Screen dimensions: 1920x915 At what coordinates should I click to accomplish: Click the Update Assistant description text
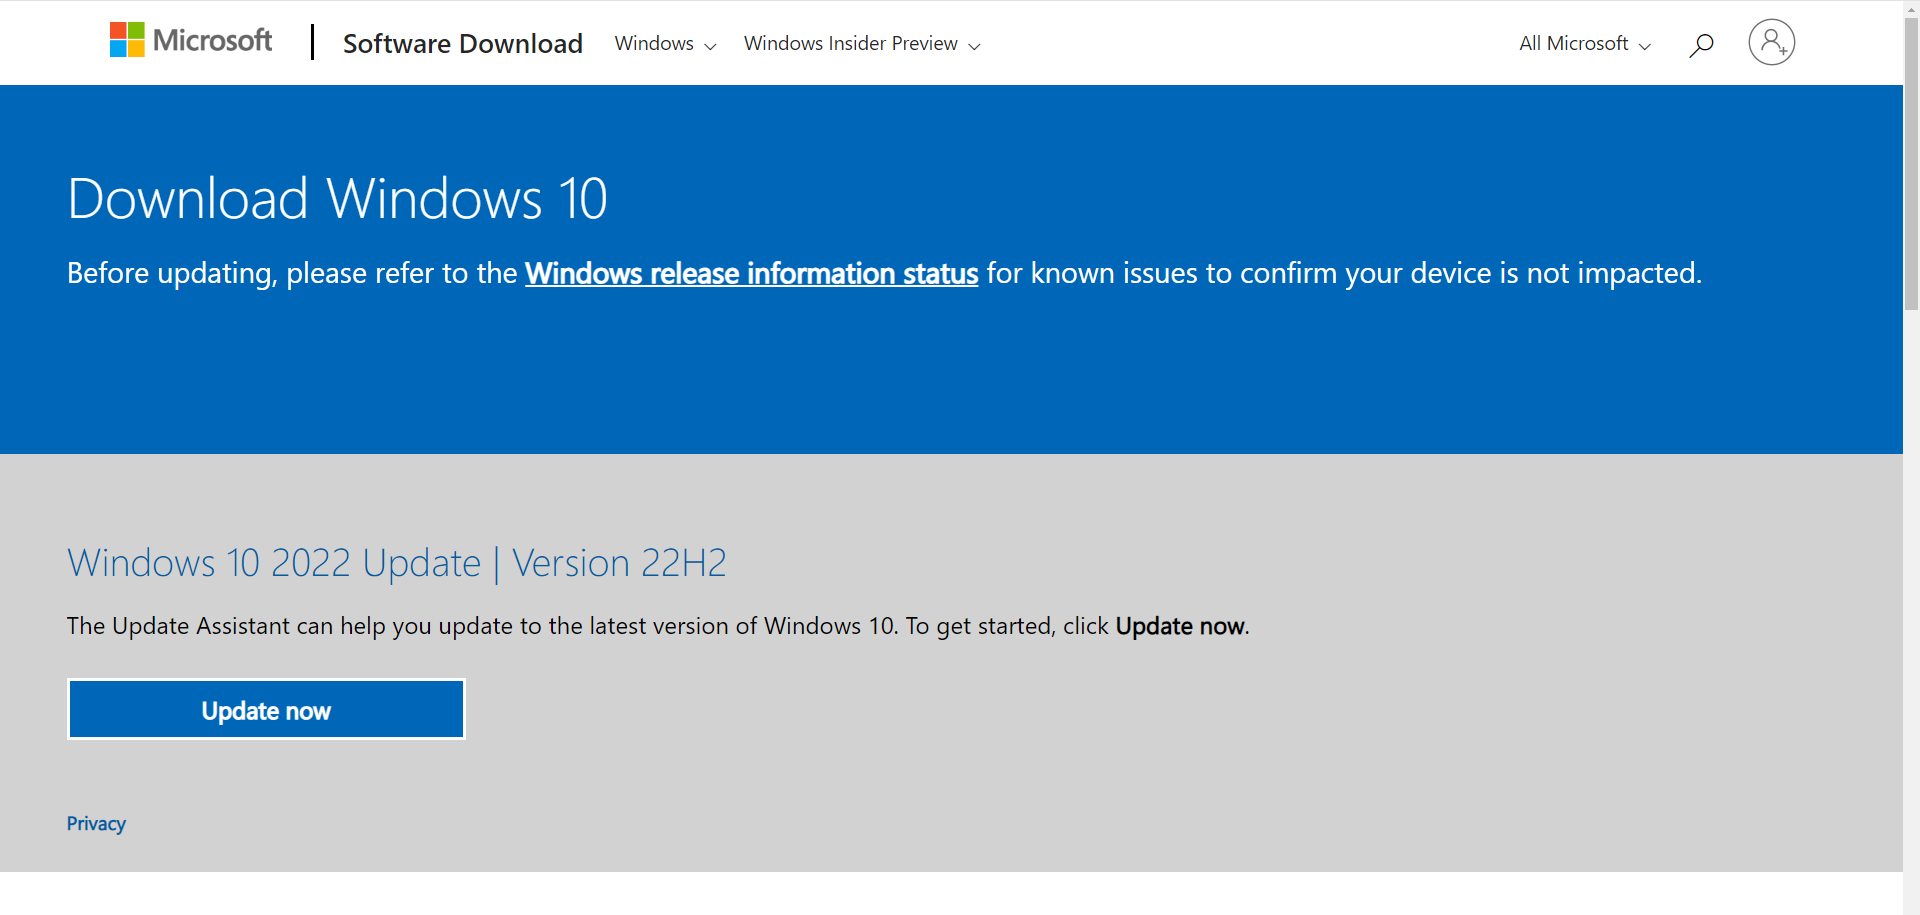(658, 626)
